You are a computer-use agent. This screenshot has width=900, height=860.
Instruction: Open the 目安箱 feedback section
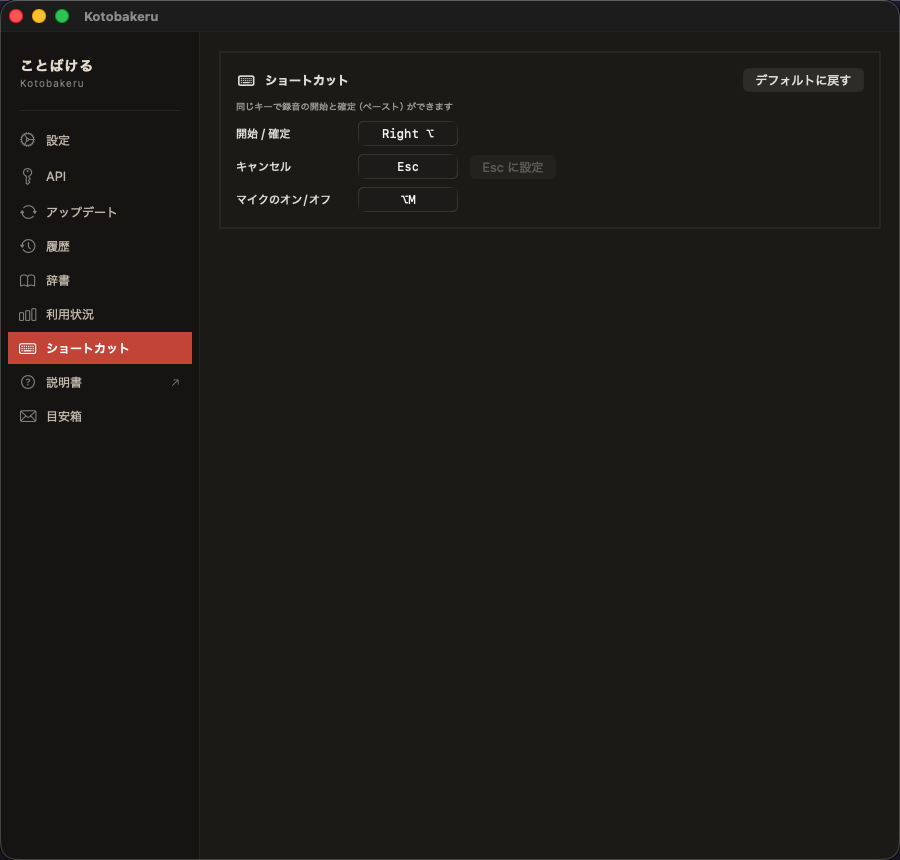pyautogui.click(x=60, y=416)
